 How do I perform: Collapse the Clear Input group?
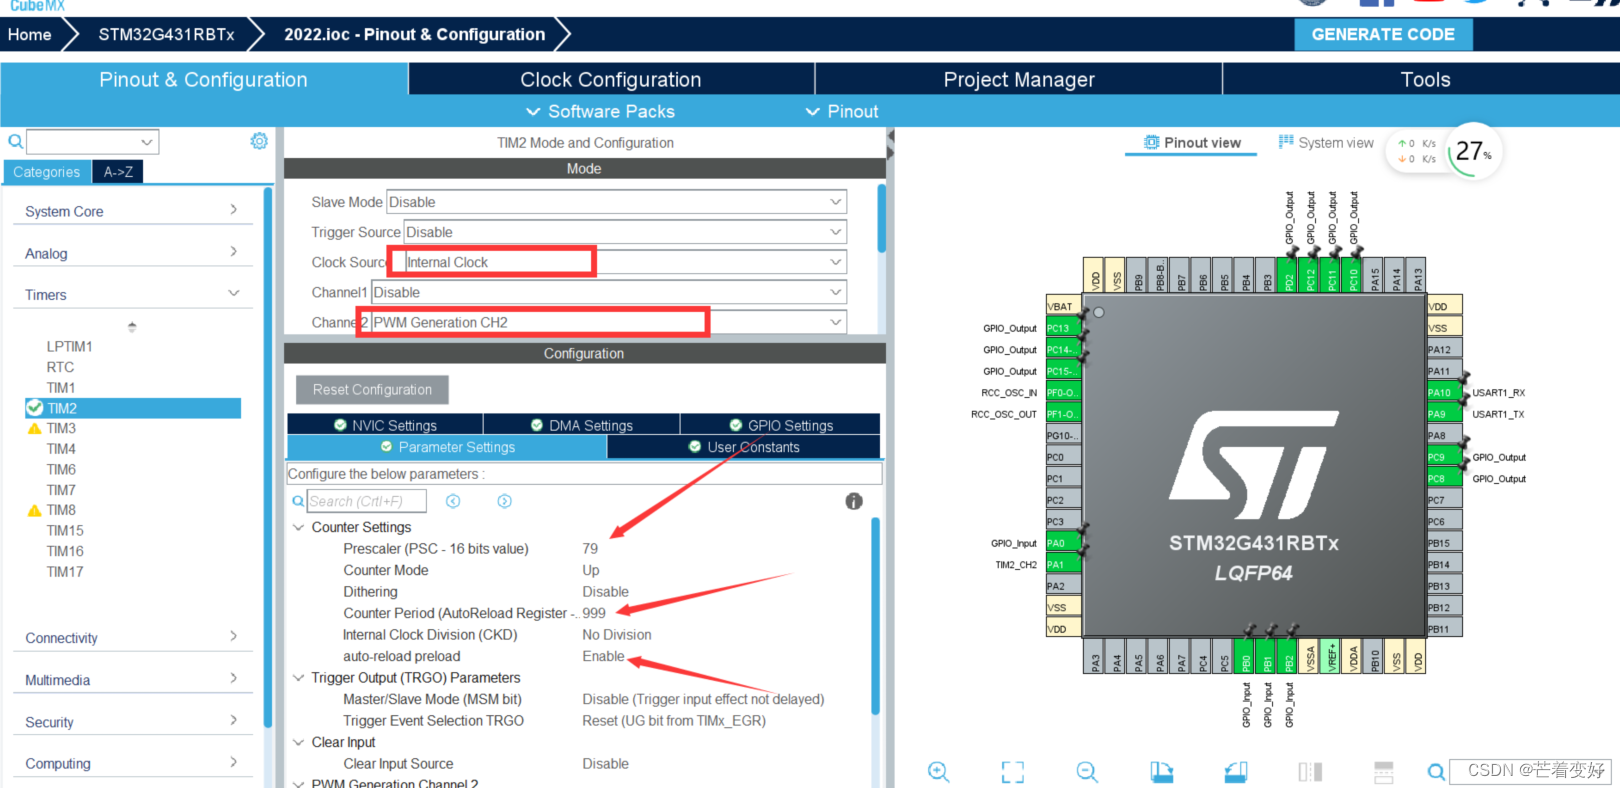298,742
